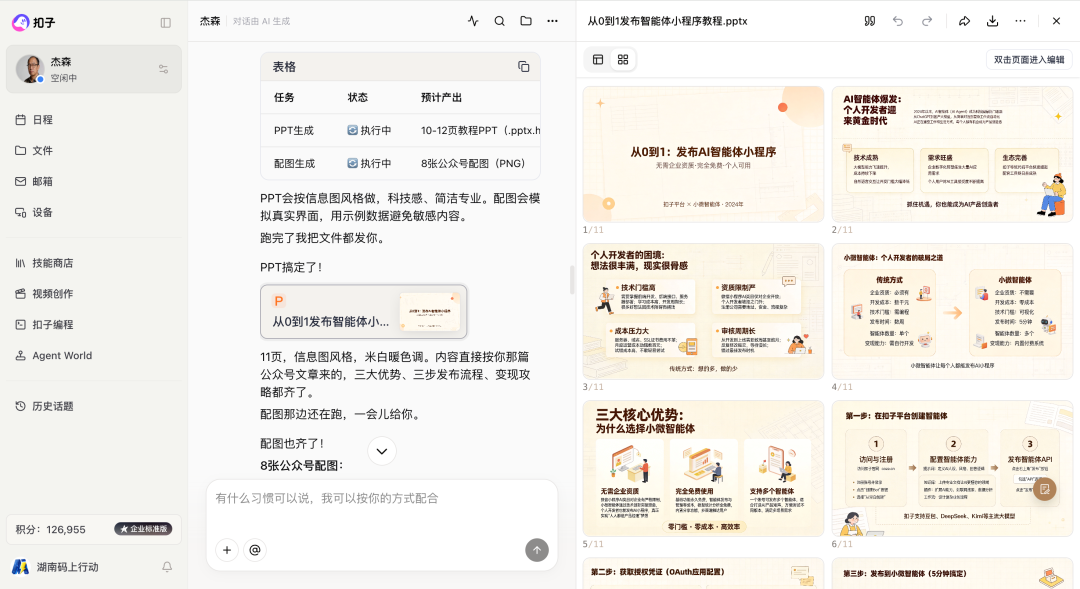Select slide 第三步 发布到小微智能体 thumbnail
The width and height of the screenshot is (1080, 589).
click(952, 574)
